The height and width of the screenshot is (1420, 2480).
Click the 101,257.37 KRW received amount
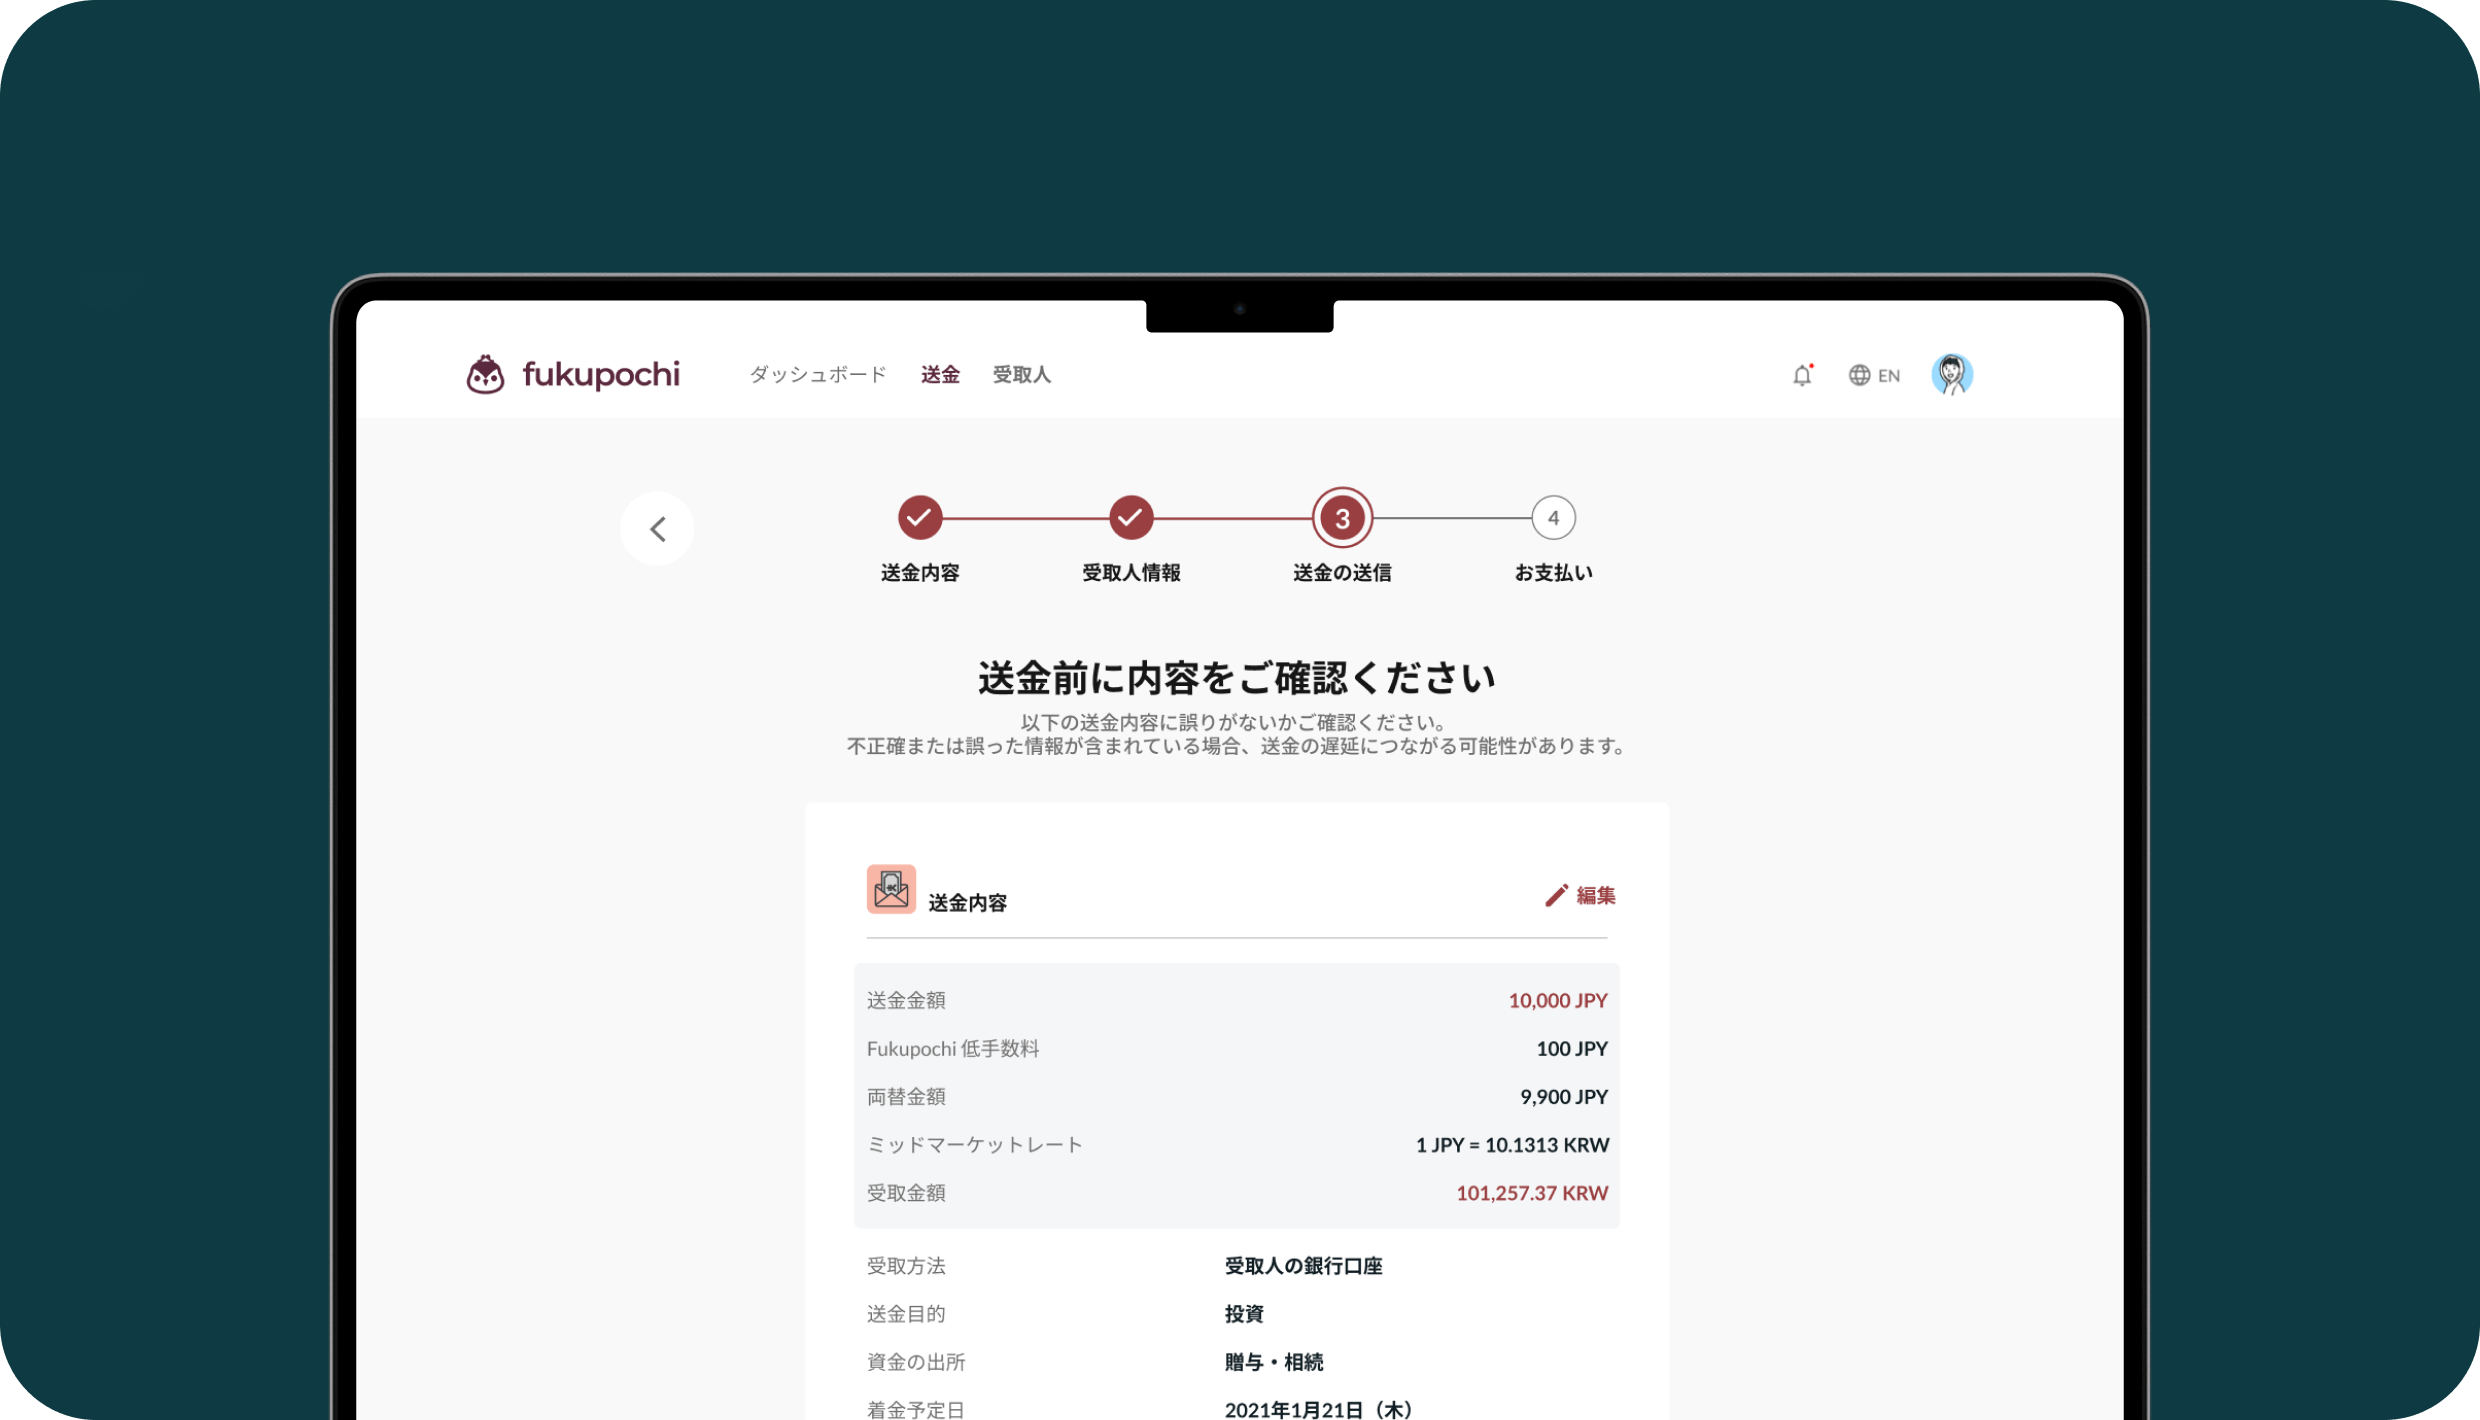tap(1531, 1193)
